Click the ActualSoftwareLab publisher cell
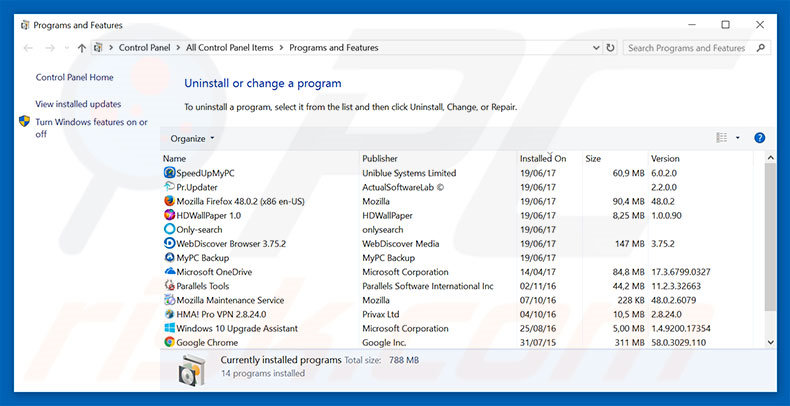Image resolution: width=790 pixels, height=406 pixels. click(403, 187)
